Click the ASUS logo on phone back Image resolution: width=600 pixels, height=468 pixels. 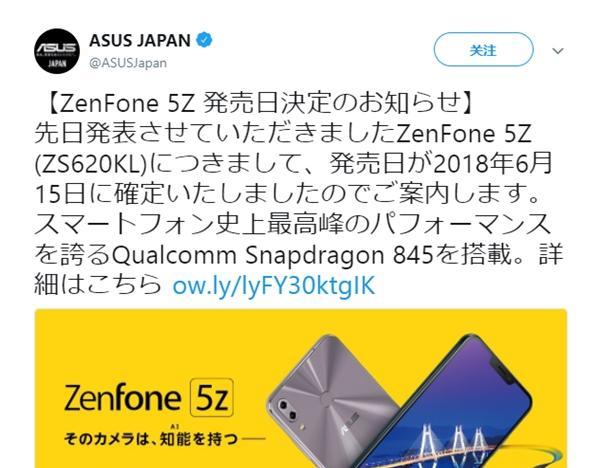(x=351, y=422)
